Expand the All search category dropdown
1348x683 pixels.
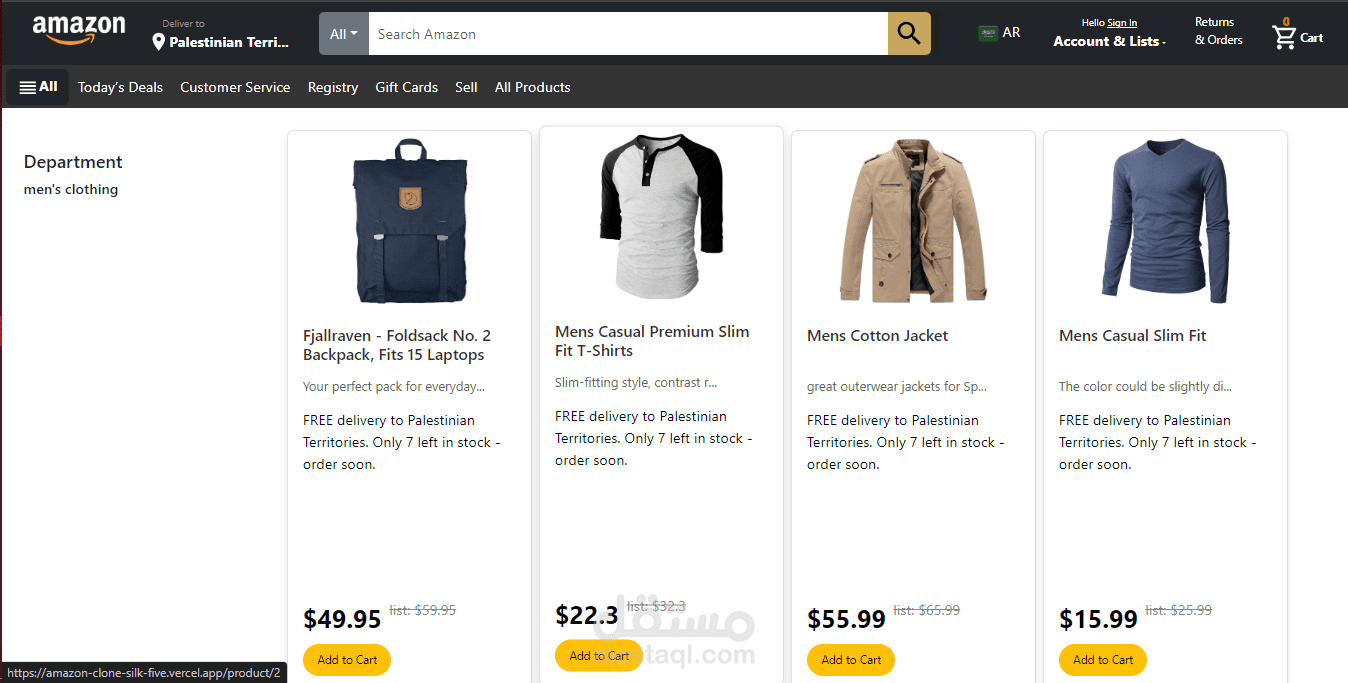(x=343, y=34)
